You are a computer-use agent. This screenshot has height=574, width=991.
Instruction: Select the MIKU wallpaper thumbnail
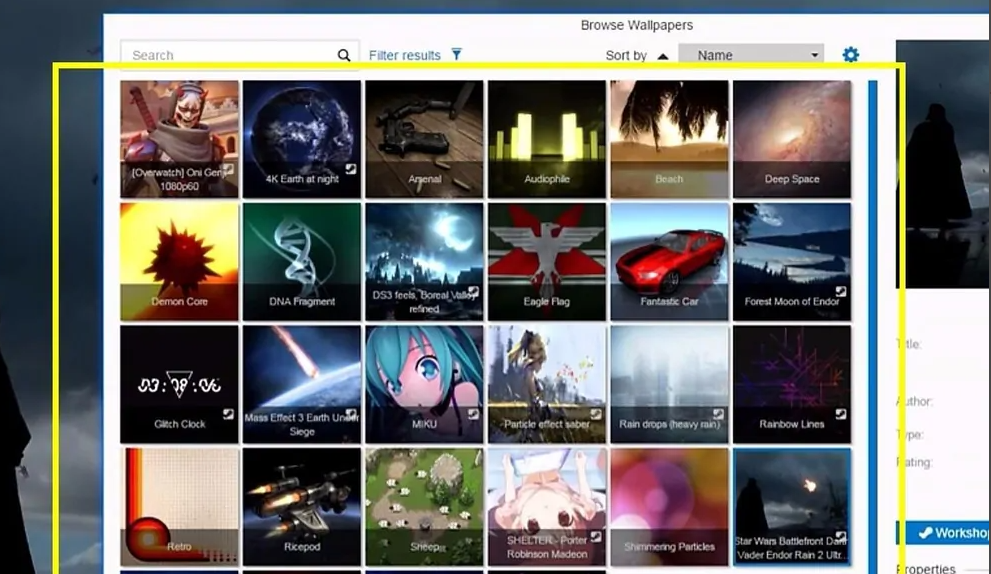point(424,384)
